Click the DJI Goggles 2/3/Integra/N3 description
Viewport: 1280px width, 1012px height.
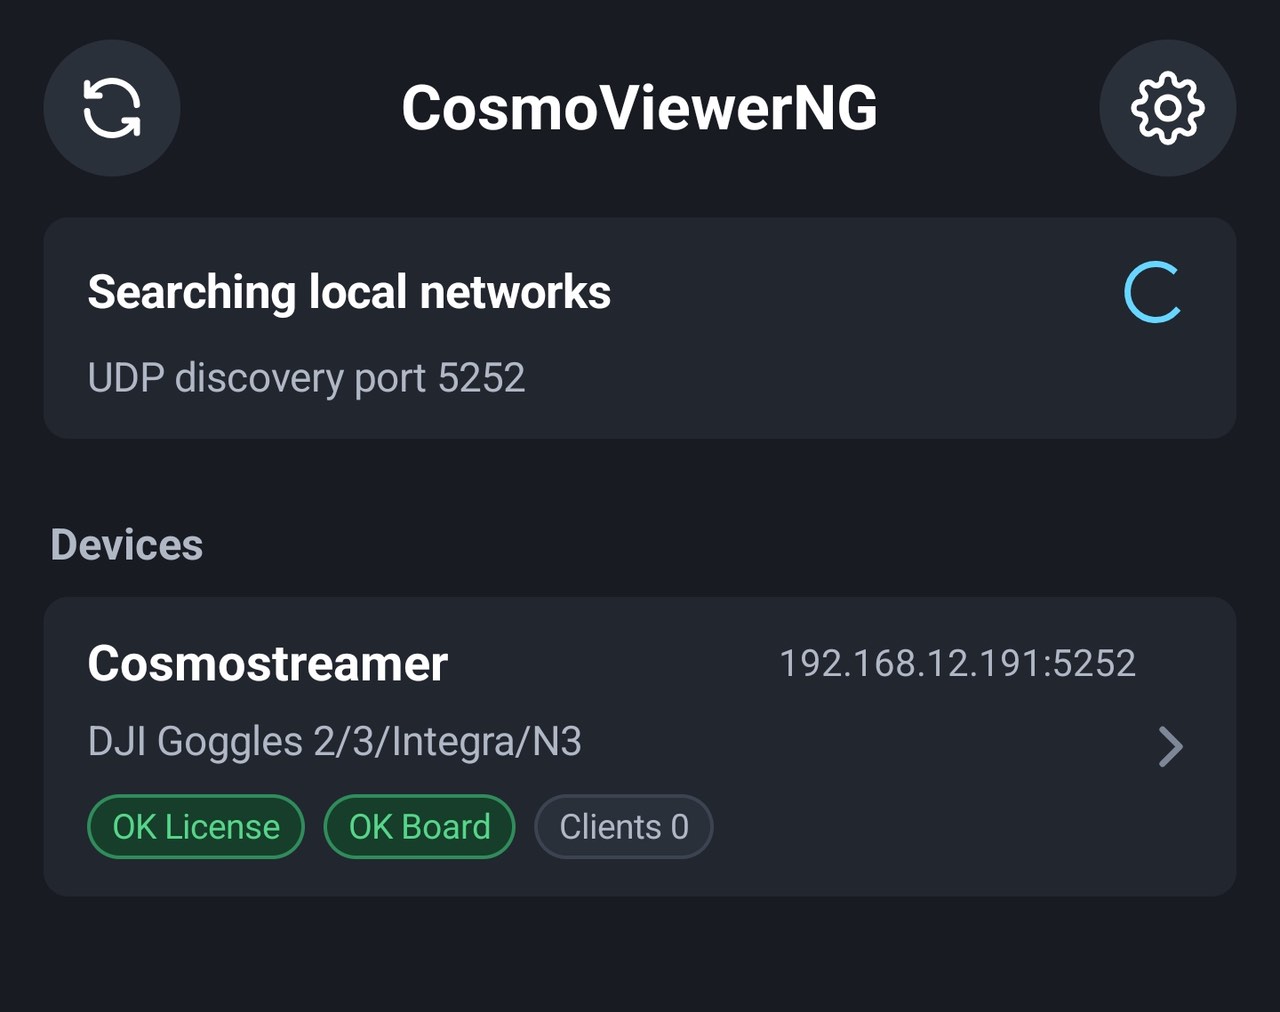coord(334,742)
